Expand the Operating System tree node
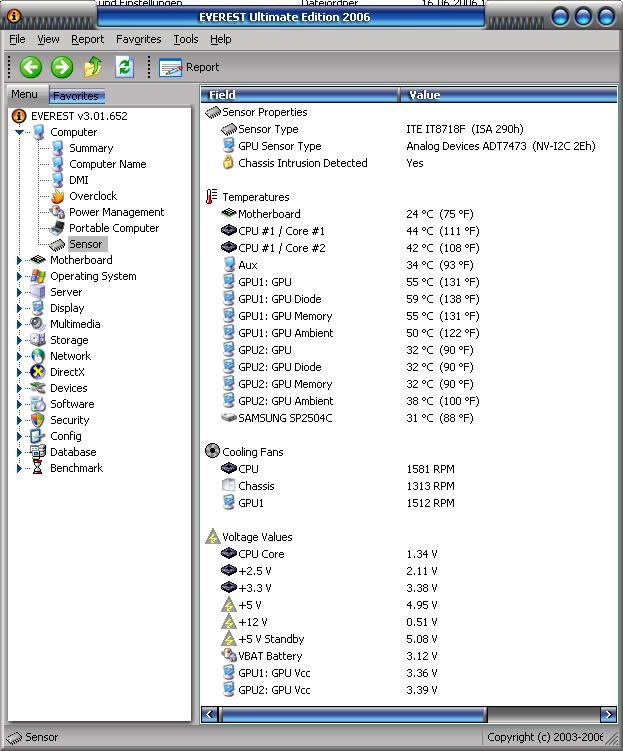Screen dimensions: 623x751 coord(19,276)
